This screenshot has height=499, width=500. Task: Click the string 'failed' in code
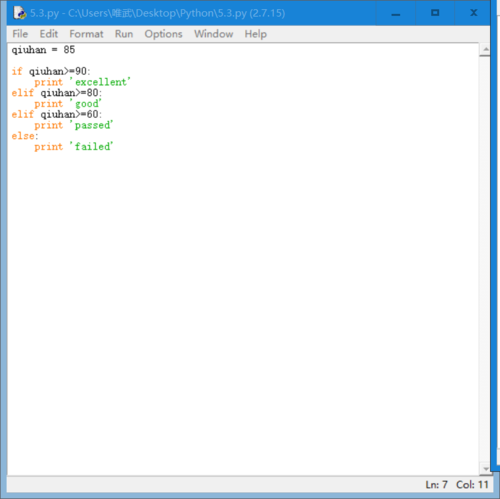coord(91,147)
